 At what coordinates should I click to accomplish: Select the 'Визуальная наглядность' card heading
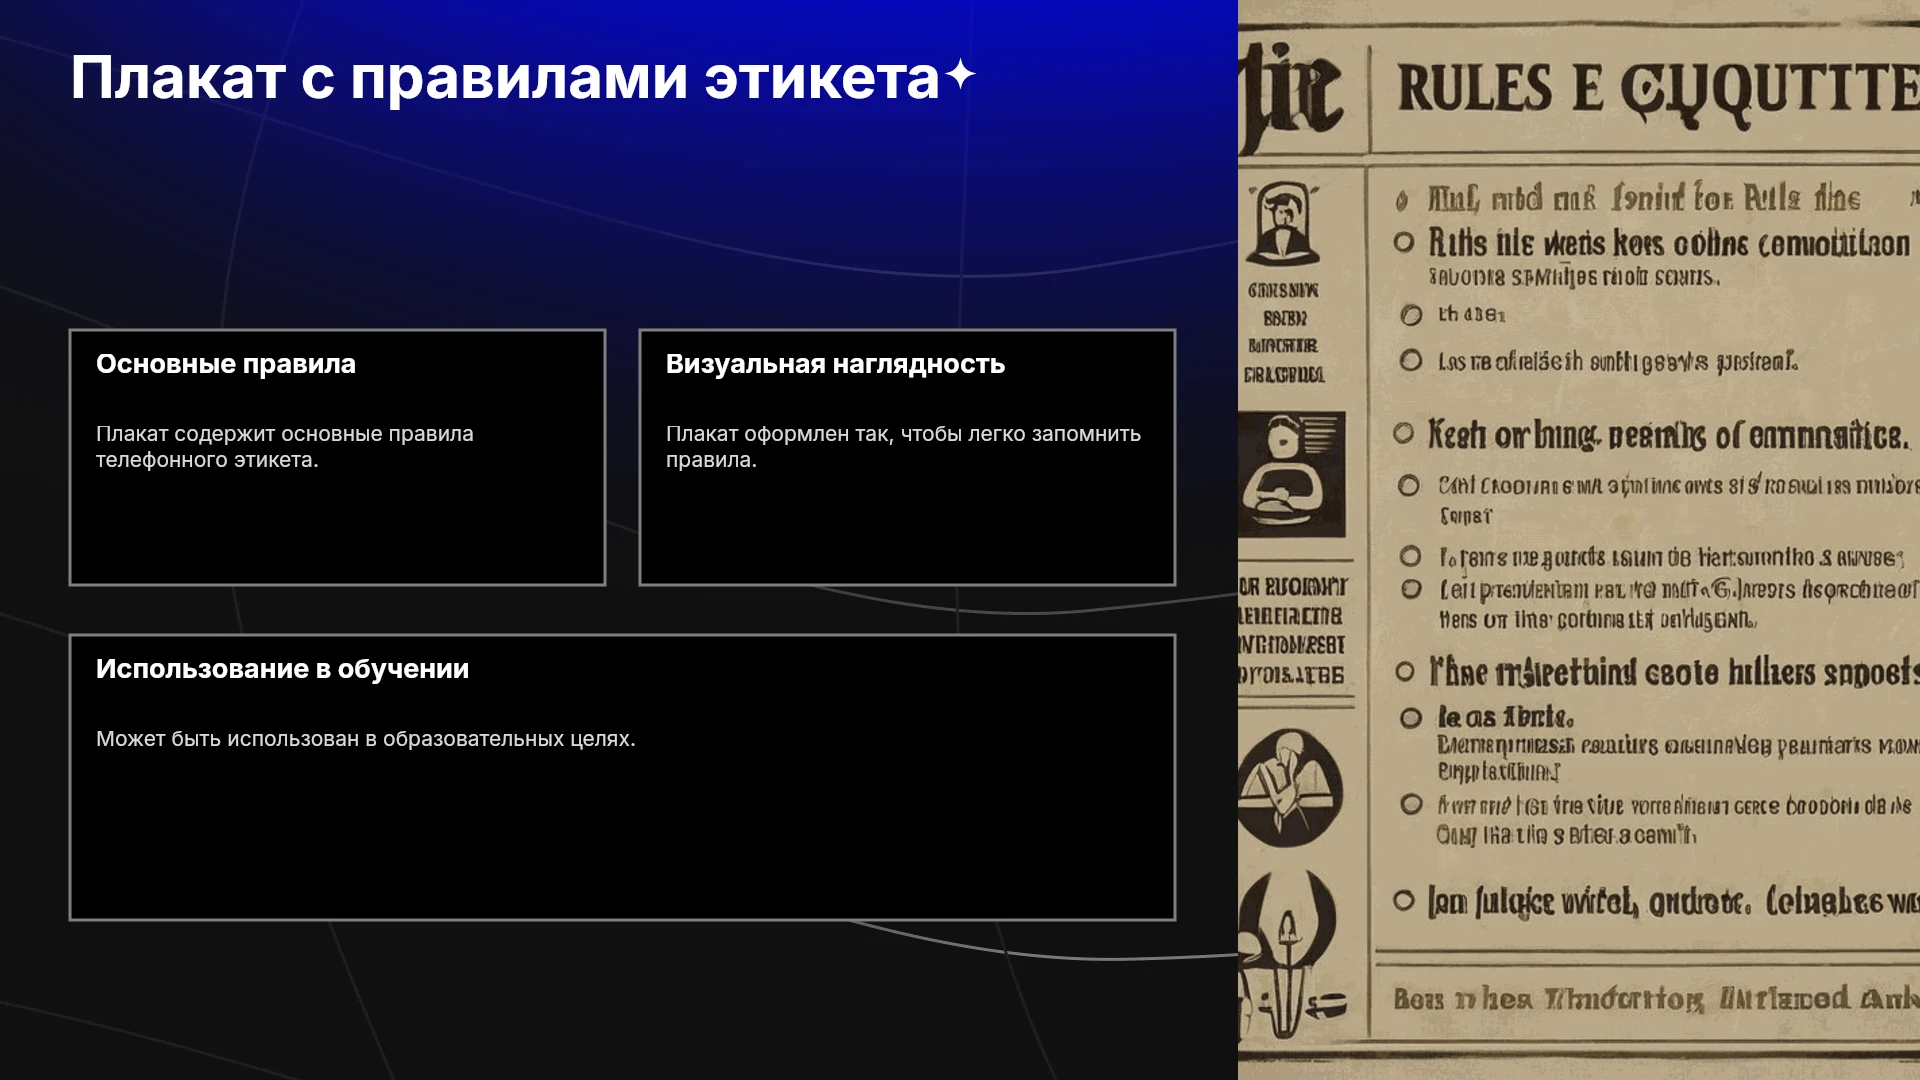point(835,364)
